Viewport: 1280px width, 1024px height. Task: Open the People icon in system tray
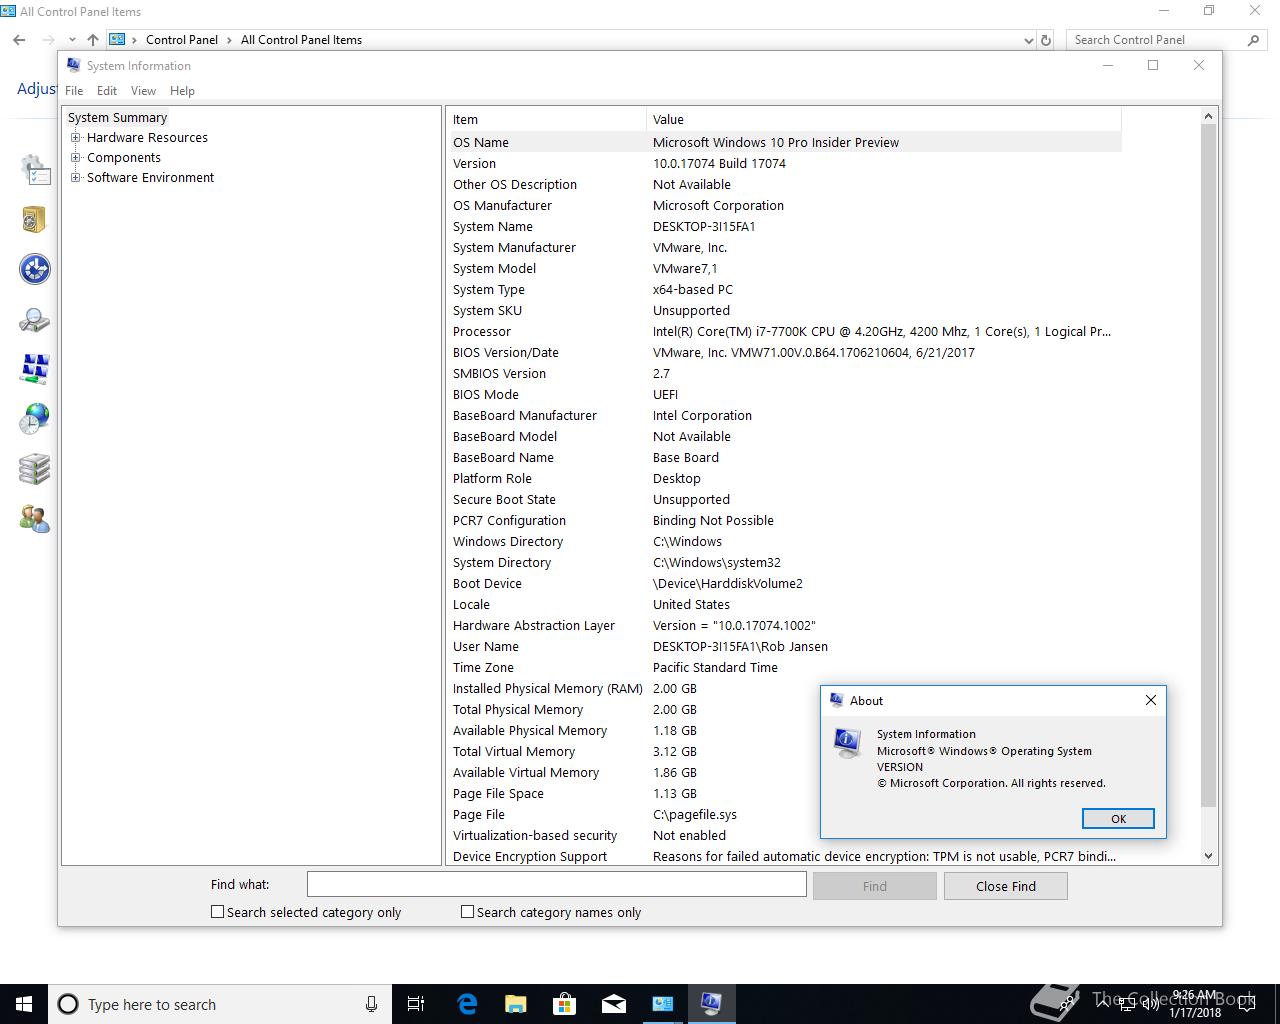pyautogui.click(x=1068, y=1003)
